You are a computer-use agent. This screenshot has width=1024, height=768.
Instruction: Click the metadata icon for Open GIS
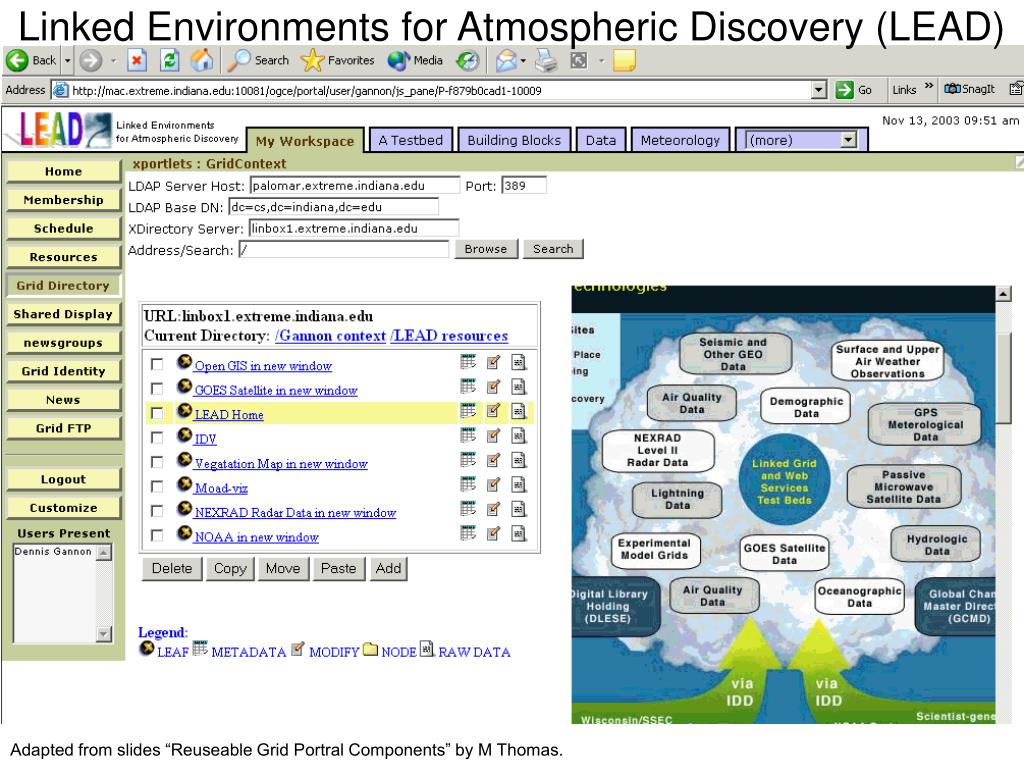tap(468, 361)
